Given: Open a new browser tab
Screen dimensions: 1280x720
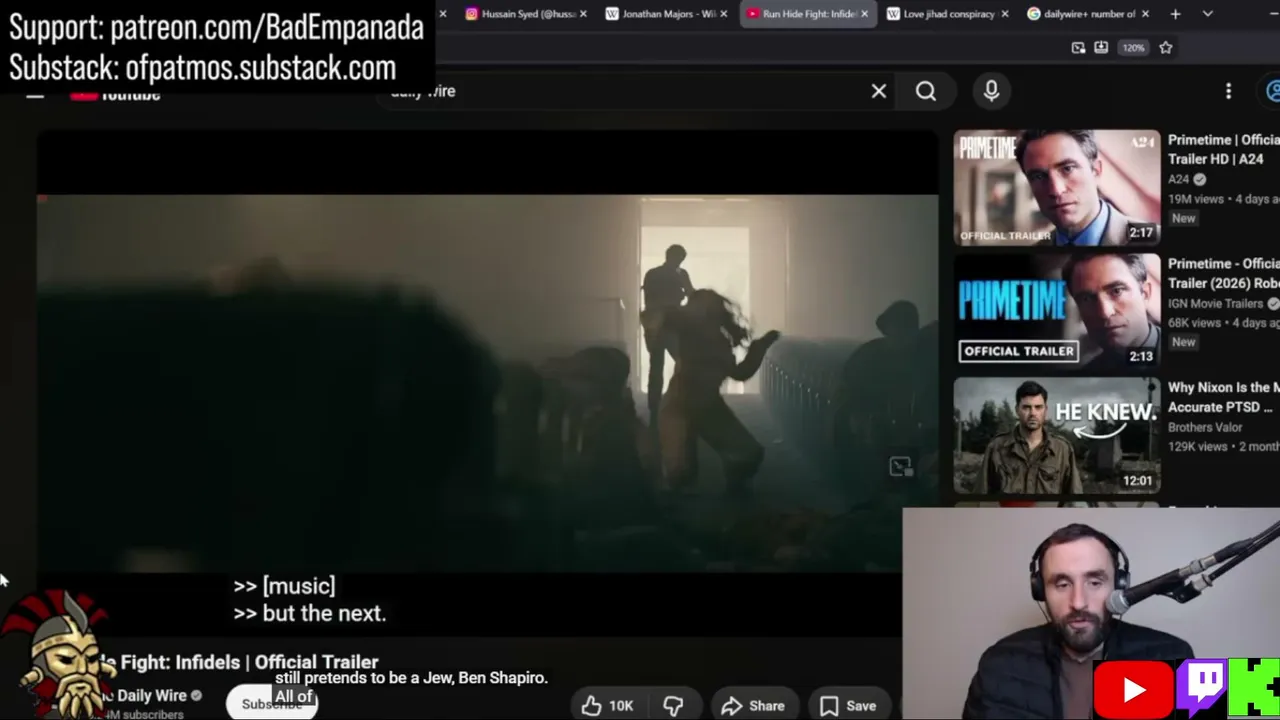Looking at the screenshot, I should tap(1176, 14).
